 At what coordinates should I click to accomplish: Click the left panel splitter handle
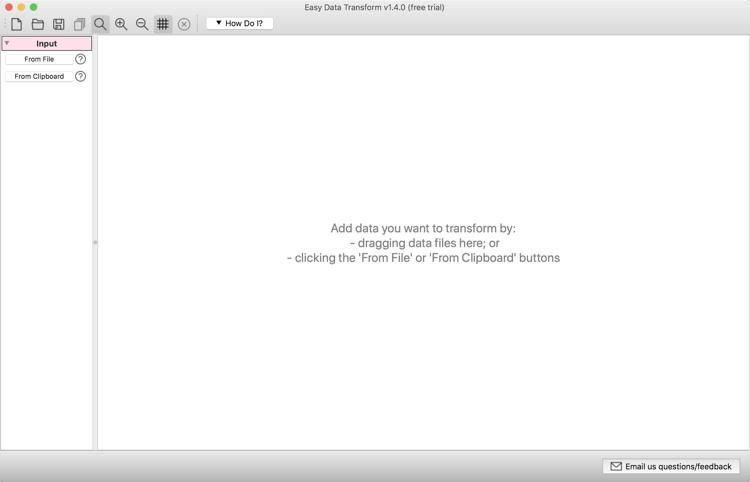point(95,242)
